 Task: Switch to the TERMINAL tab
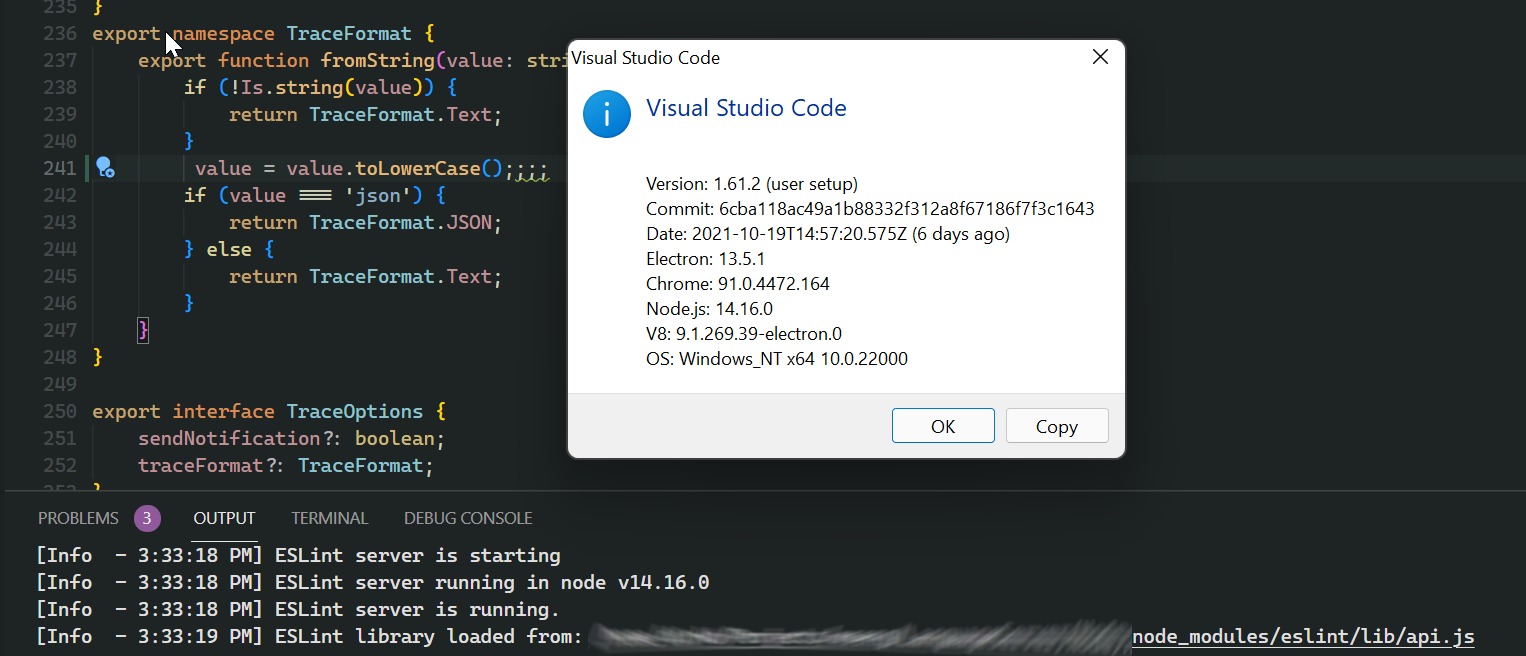coord(330,518)
